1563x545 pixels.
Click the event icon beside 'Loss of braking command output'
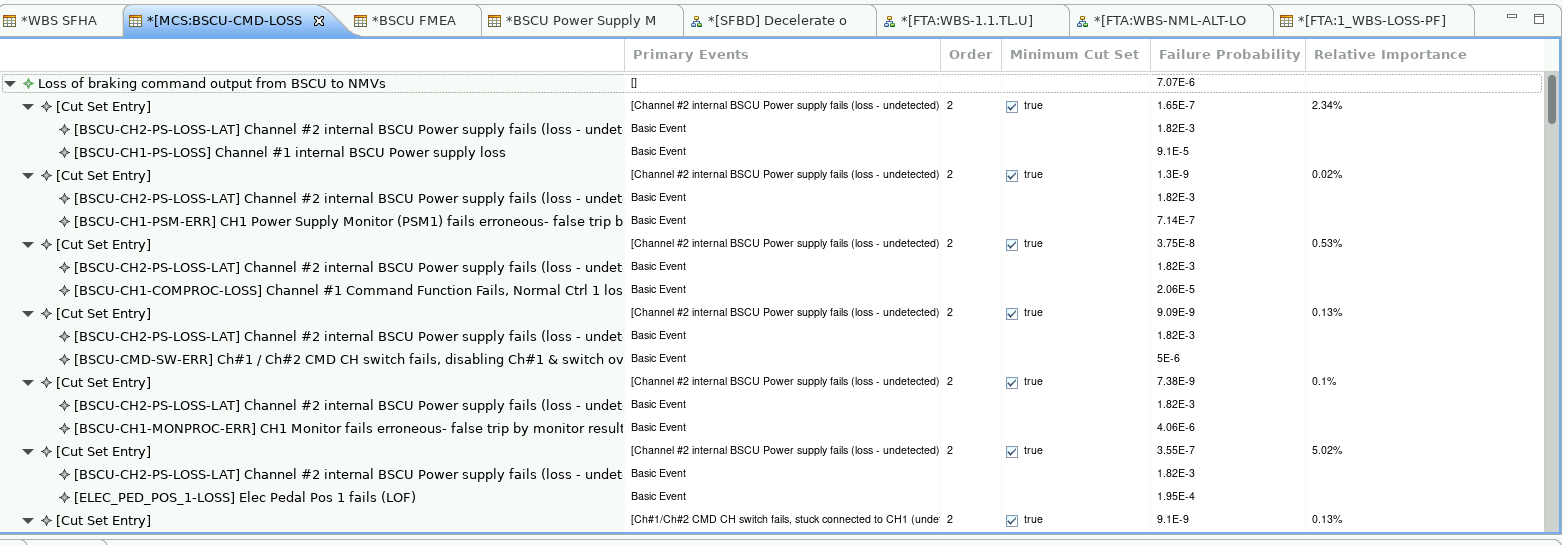(28, 84)
